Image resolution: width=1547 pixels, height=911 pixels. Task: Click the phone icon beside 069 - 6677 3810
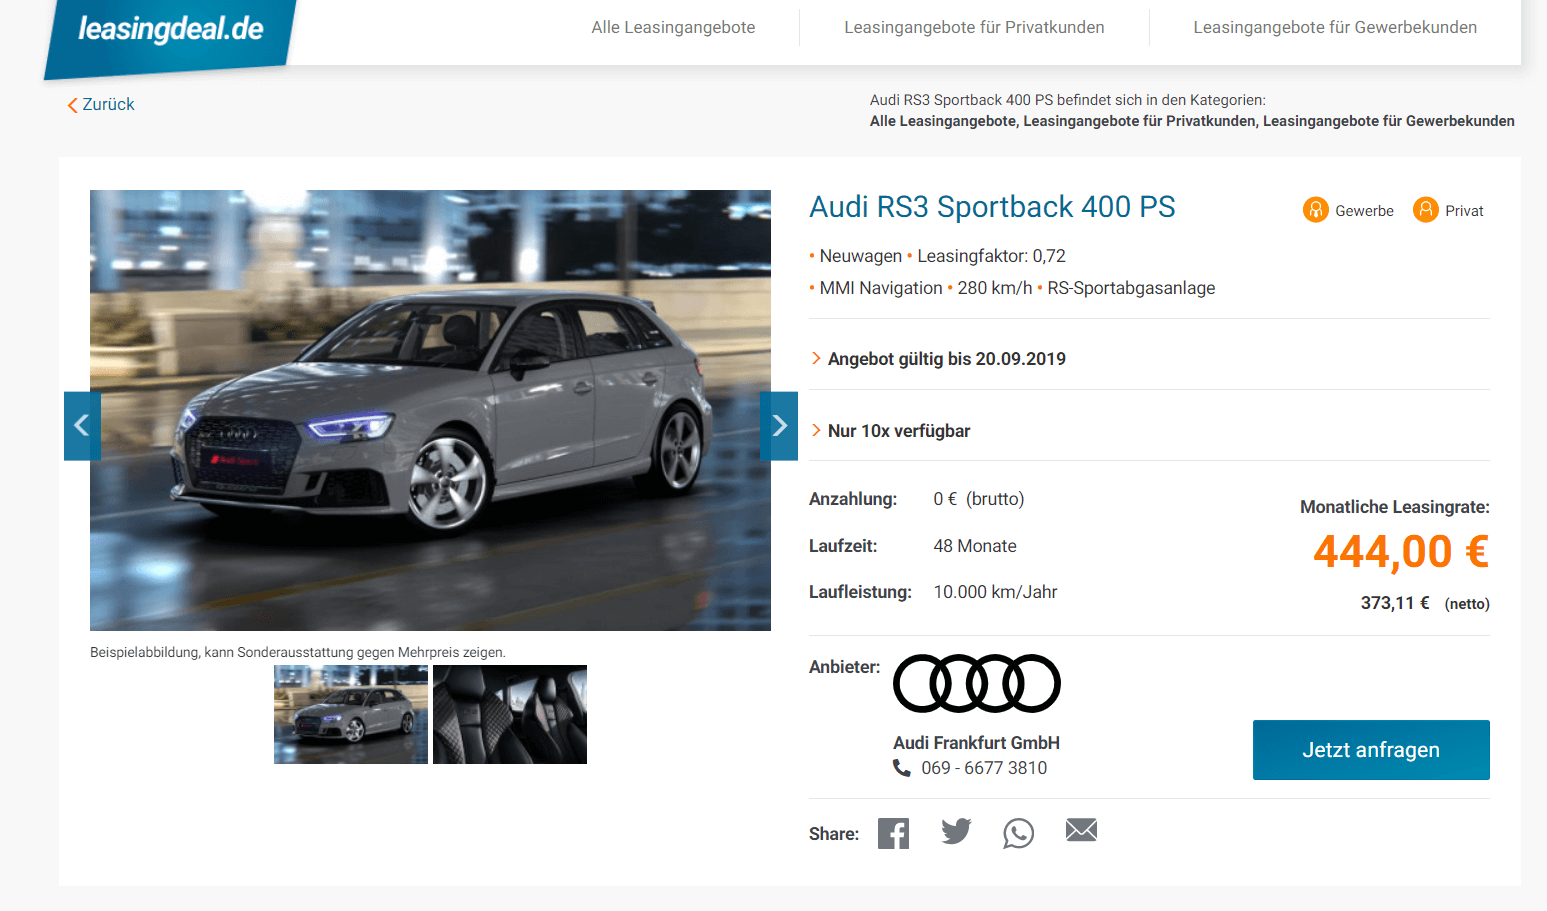(x=902, y=768)
